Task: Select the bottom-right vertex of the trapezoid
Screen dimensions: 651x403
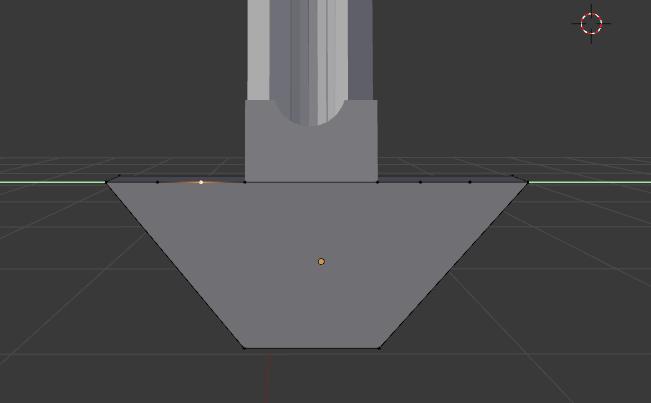Action: [380, 348]
